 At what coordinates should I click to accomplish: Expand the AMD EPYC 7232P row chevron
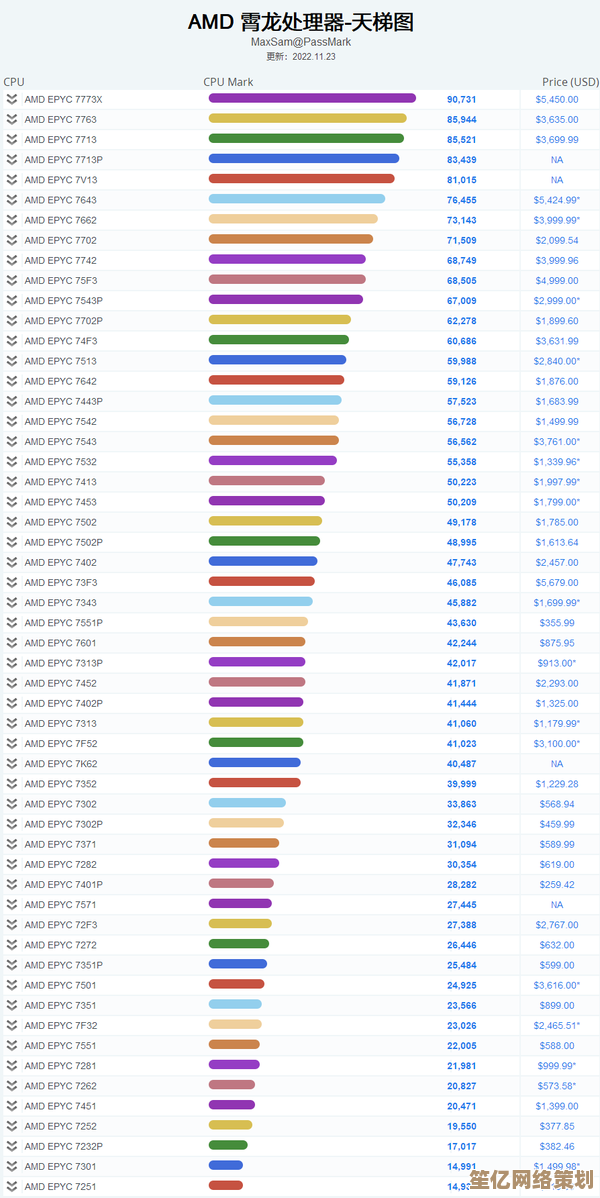11,1145
